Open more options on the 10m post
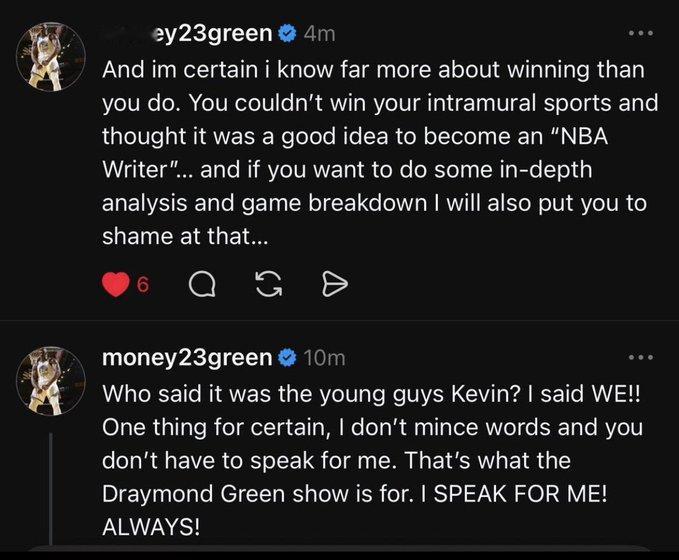The image size is (679, 560). point(641,357)
